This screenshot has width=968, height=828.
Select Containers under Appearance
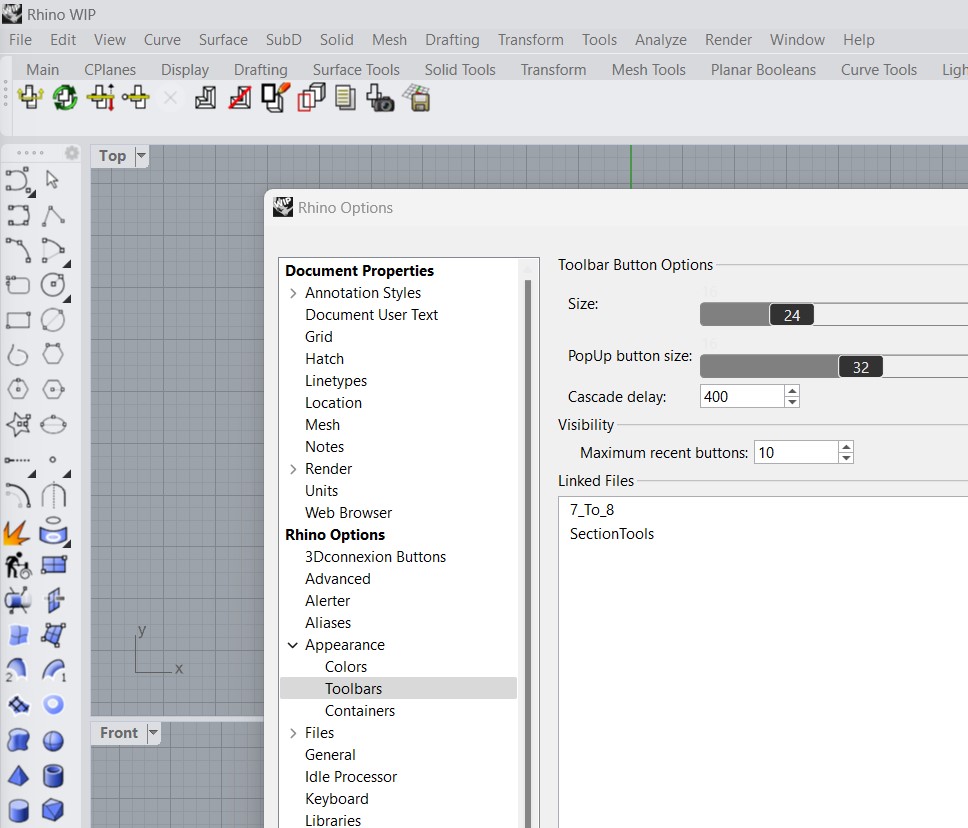coord(360,711)
